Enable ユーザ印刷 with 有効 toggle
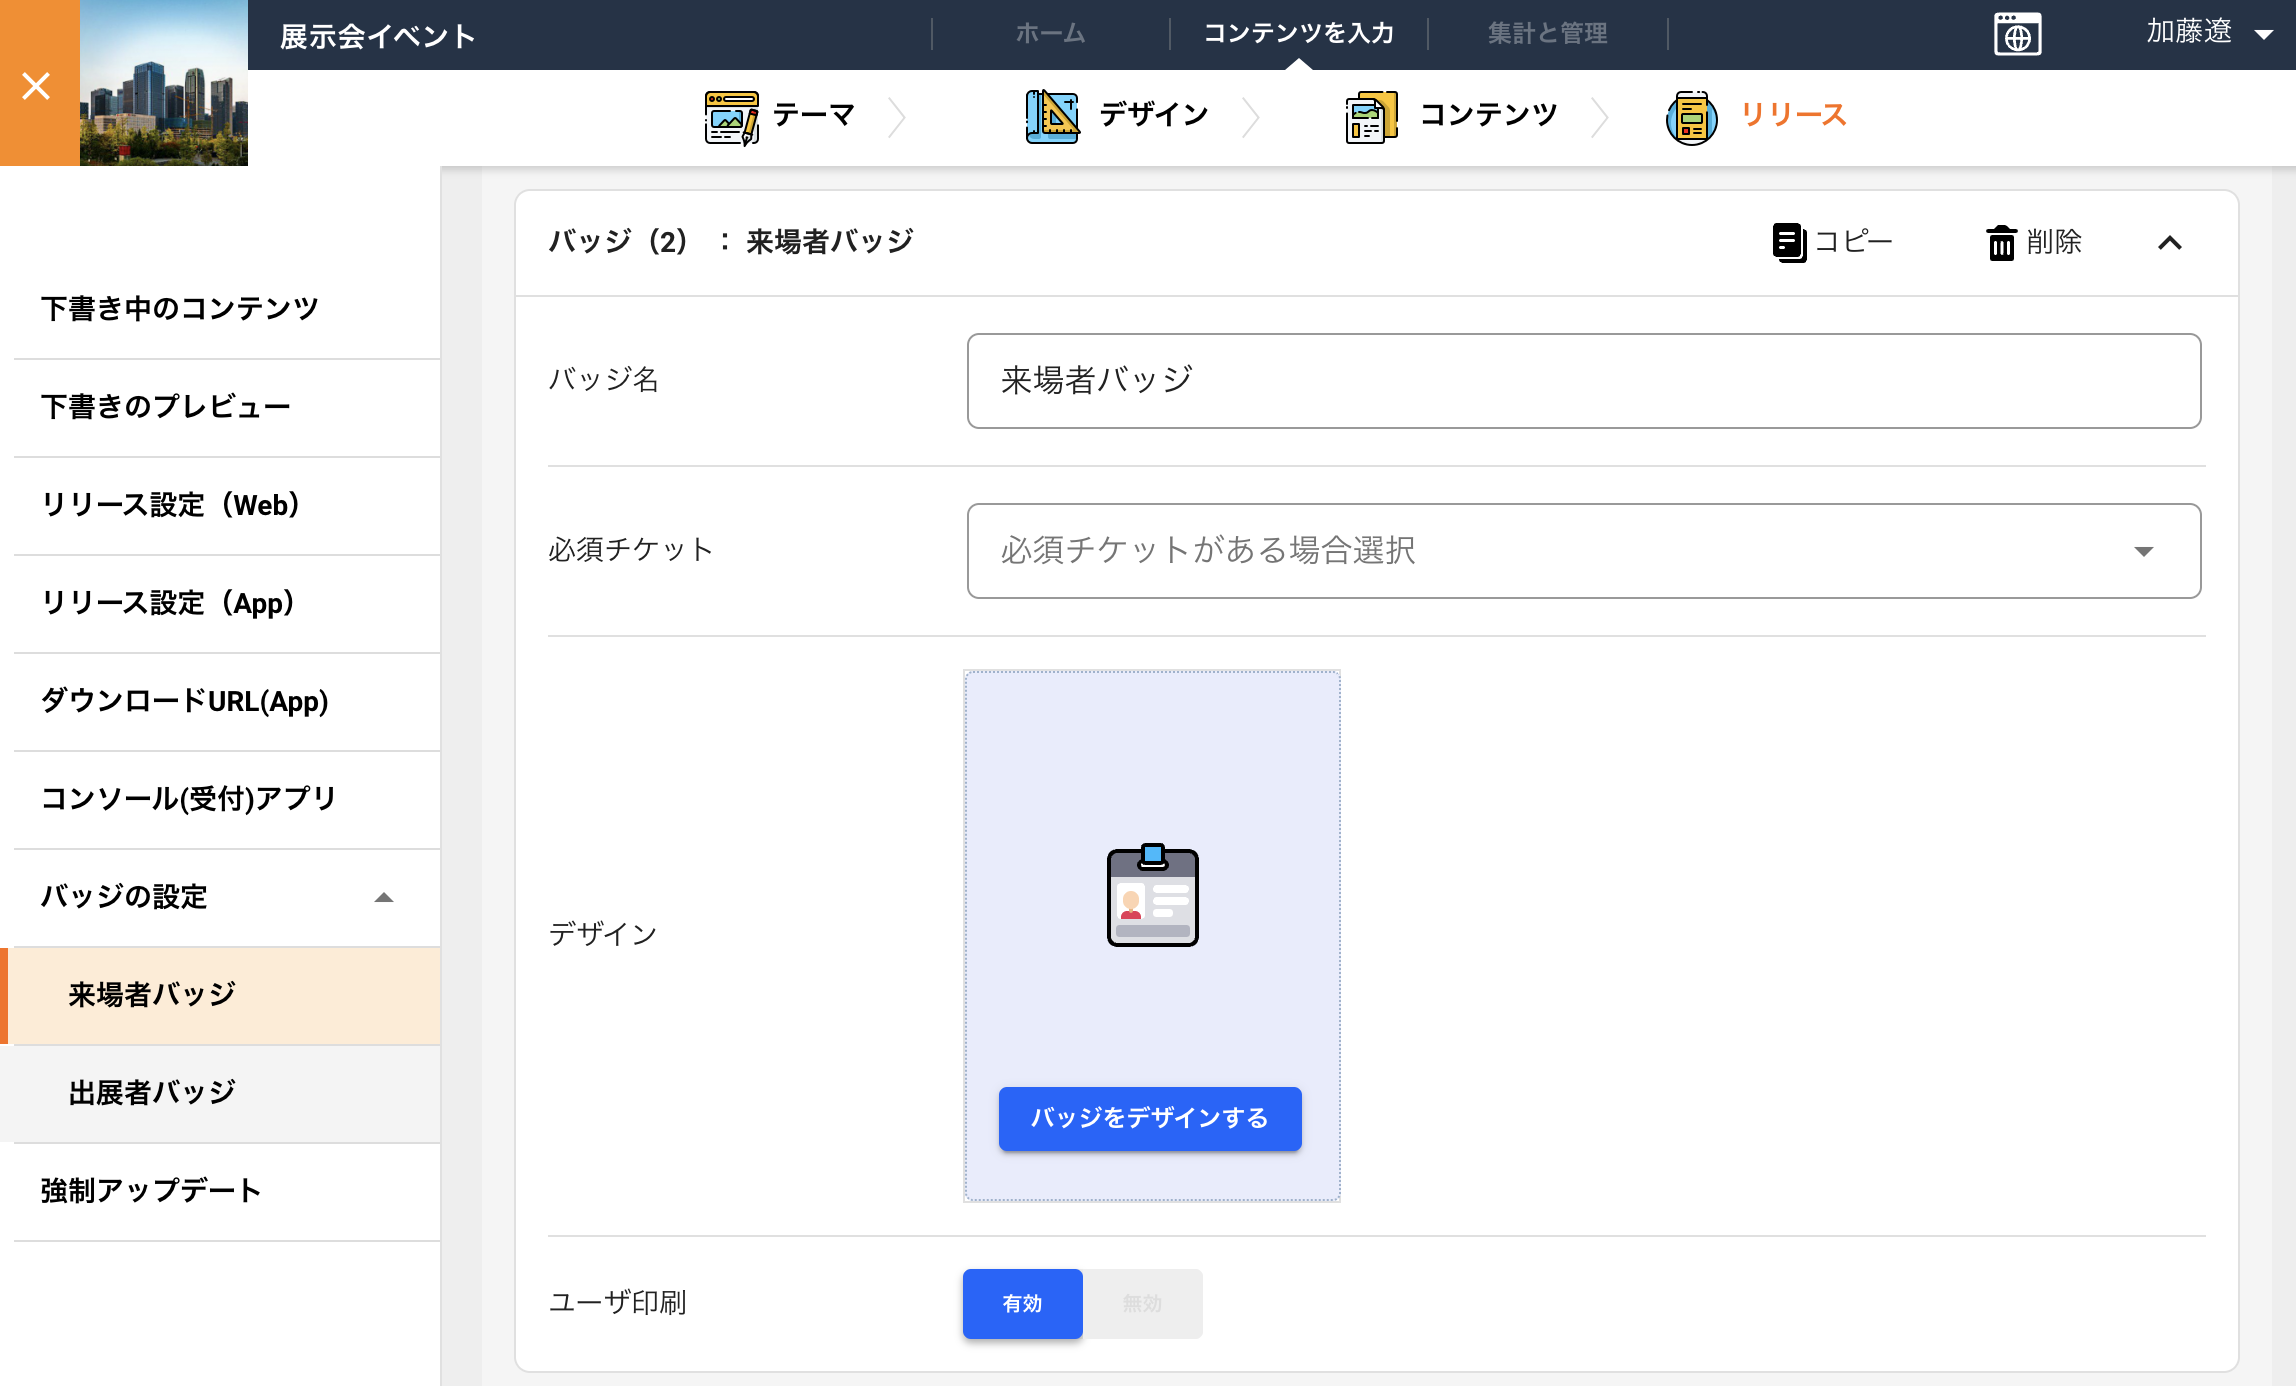 (1022, 1303)
